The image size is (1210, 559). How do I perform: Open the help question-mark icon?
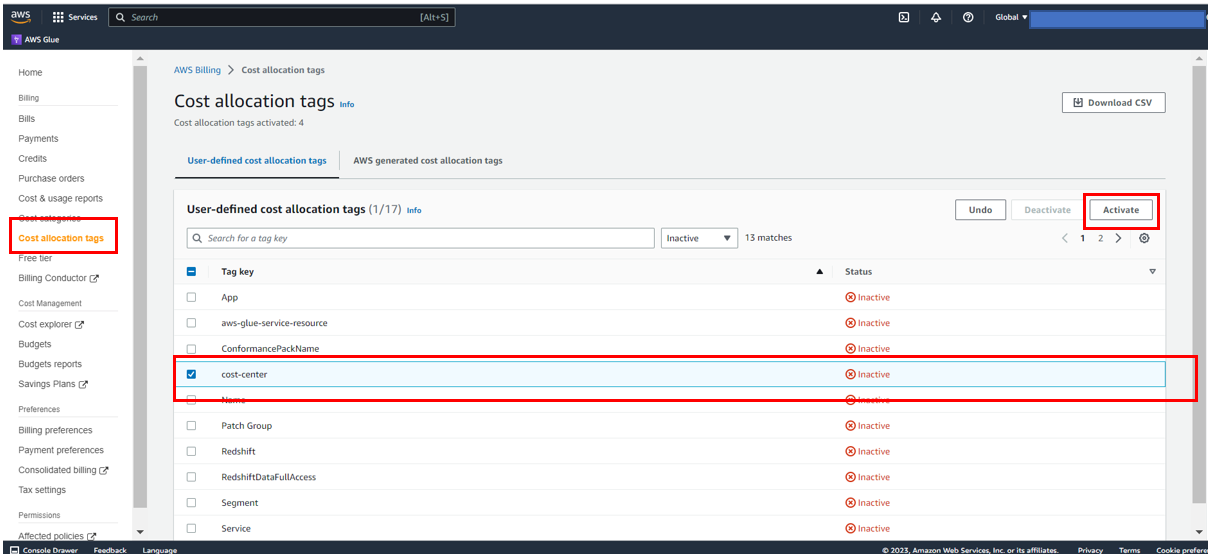(968, 17)
